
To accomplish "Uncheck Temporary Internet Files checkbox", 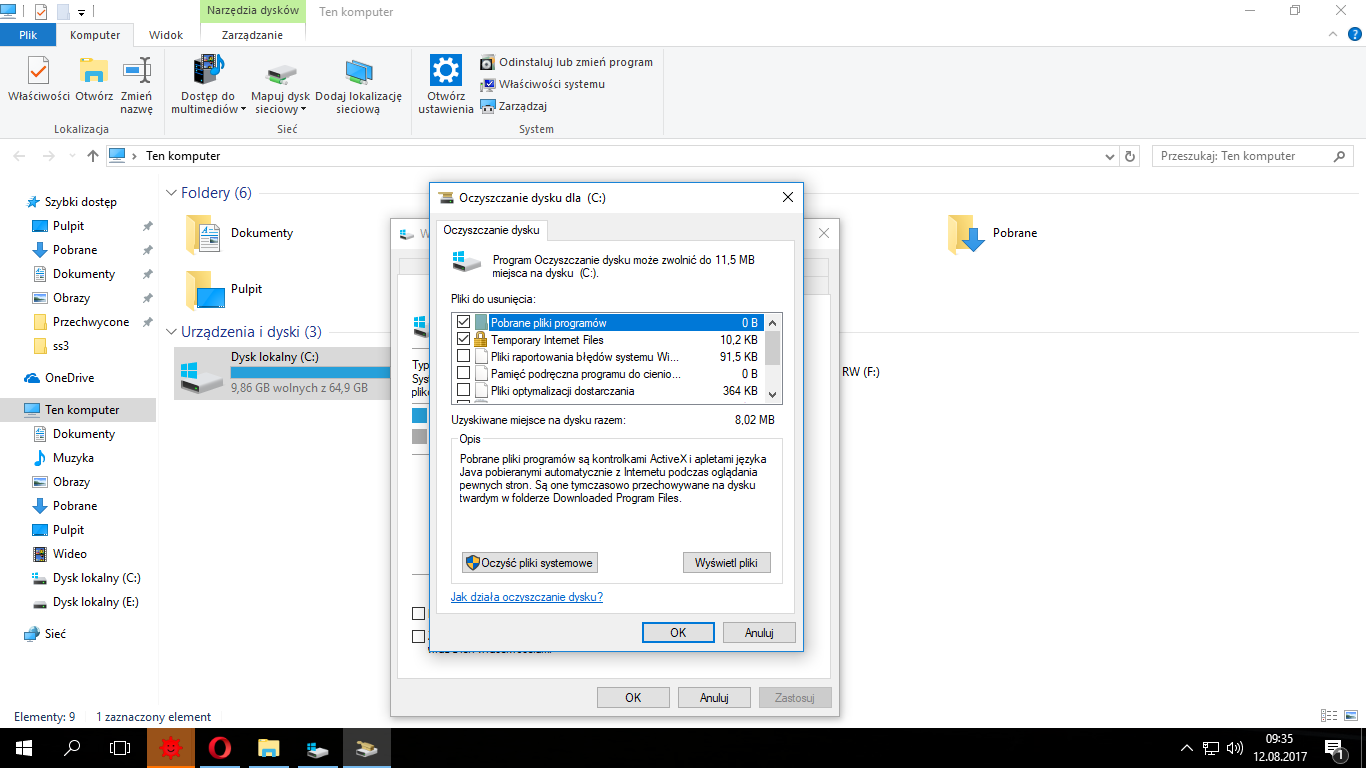I will pyautogui.click(x=463, y=340).
